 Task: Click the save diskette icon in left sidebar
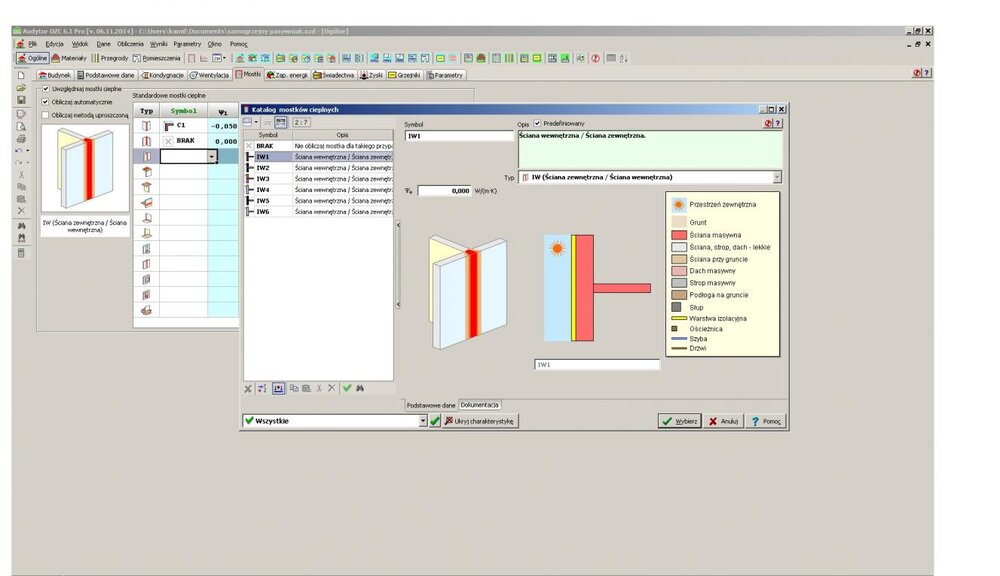pyautogui.click(x=21, y=101)
